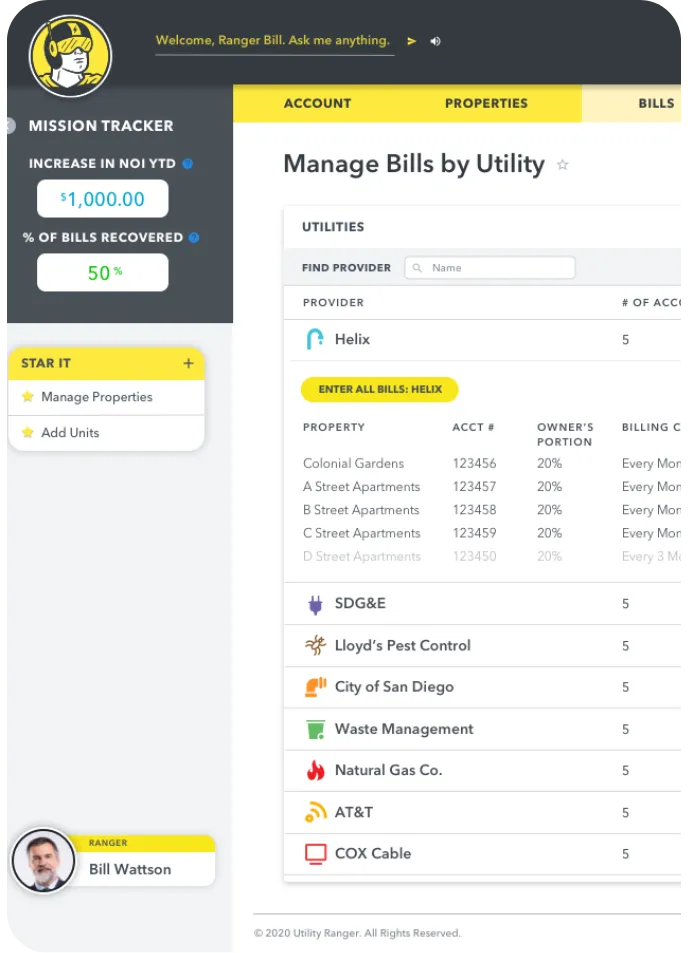Screen dimensions: 688x953
Task: Click account number 123459
Action: 474,533
